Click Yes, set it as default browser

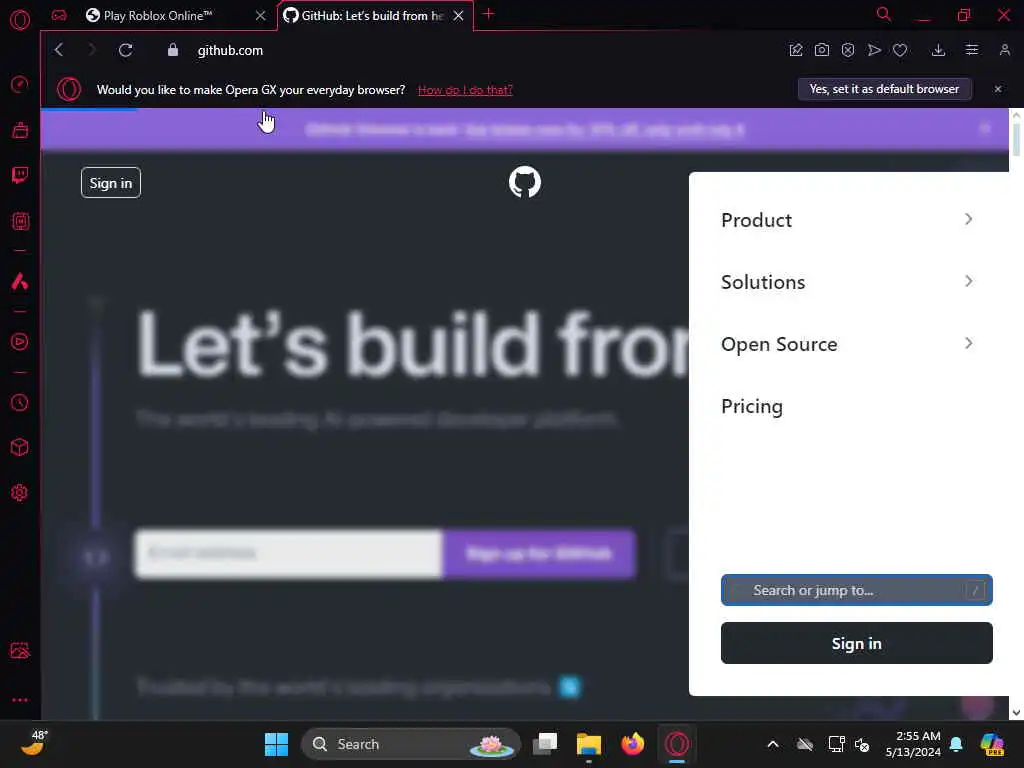[x=885, y=89]
